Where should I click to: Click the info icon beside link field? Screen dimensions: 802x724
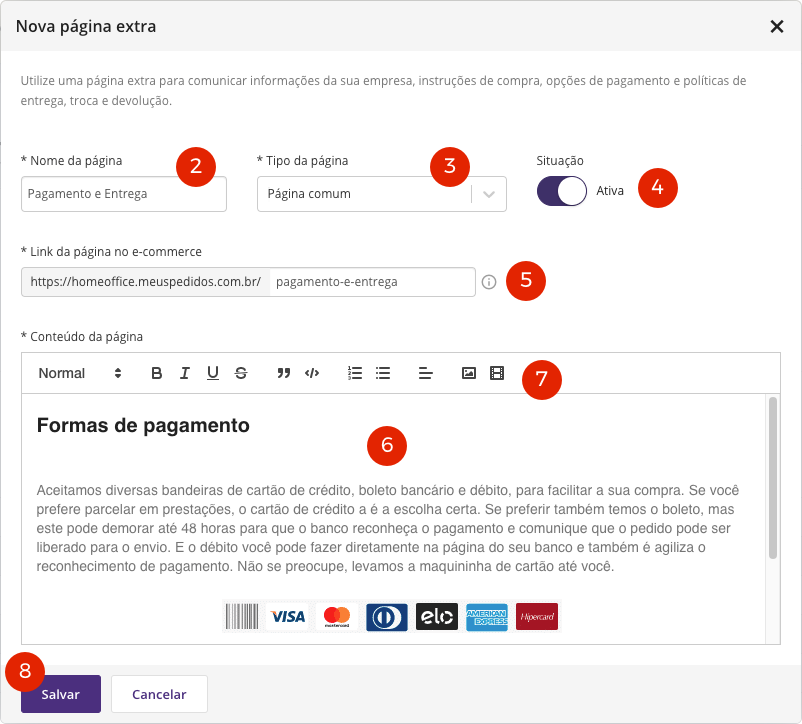[489, 282]
